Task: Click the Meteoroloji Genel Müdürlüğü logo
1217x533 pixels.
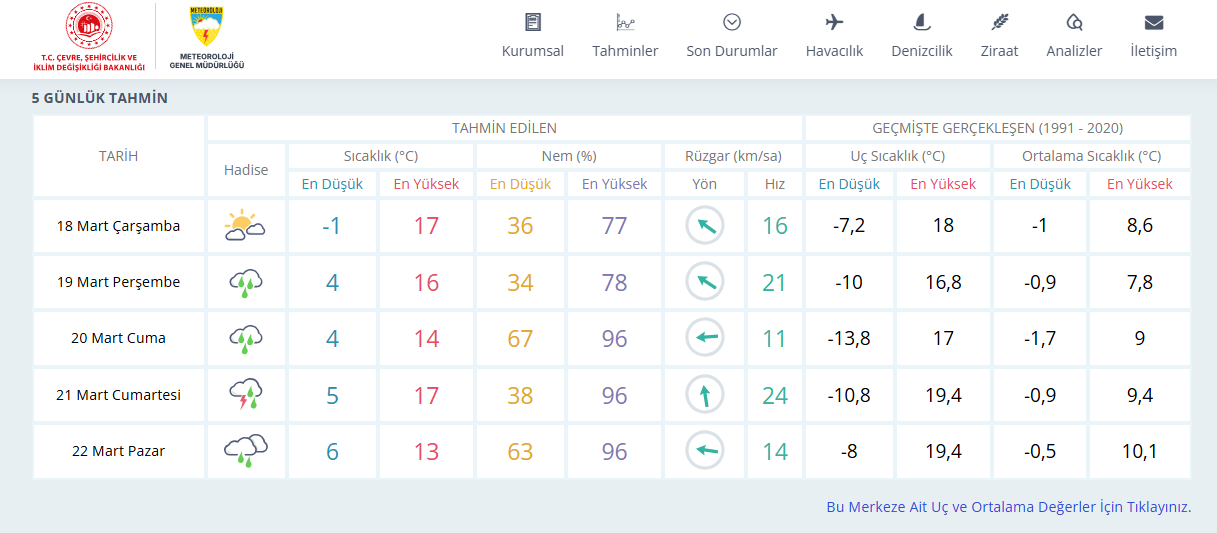Action: pyautogui.click(x=206, y=38)
